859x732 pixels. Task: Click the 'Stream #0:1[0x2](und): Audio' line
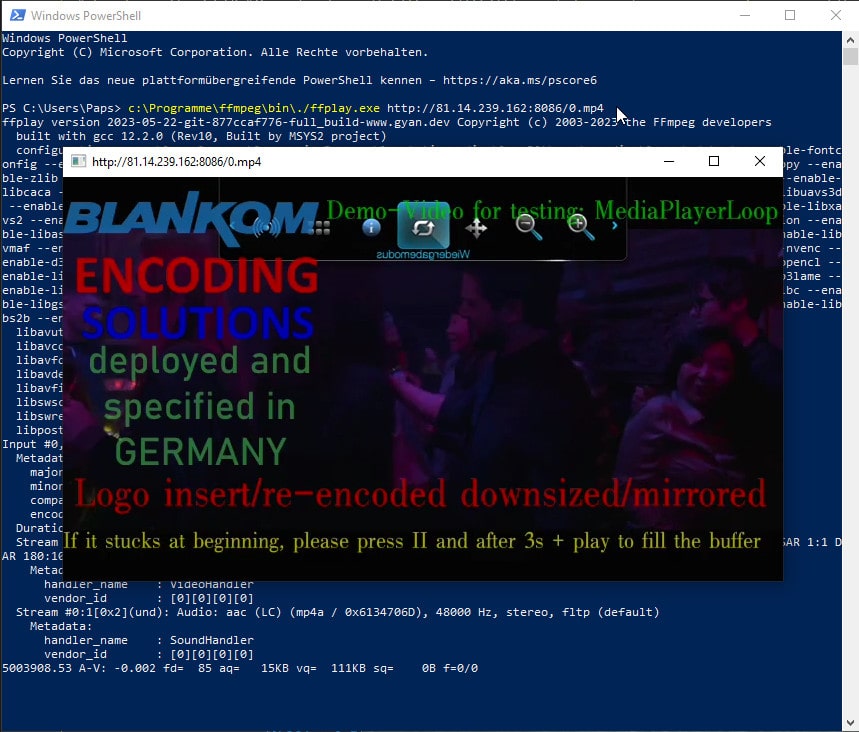(x=337, y=612)
